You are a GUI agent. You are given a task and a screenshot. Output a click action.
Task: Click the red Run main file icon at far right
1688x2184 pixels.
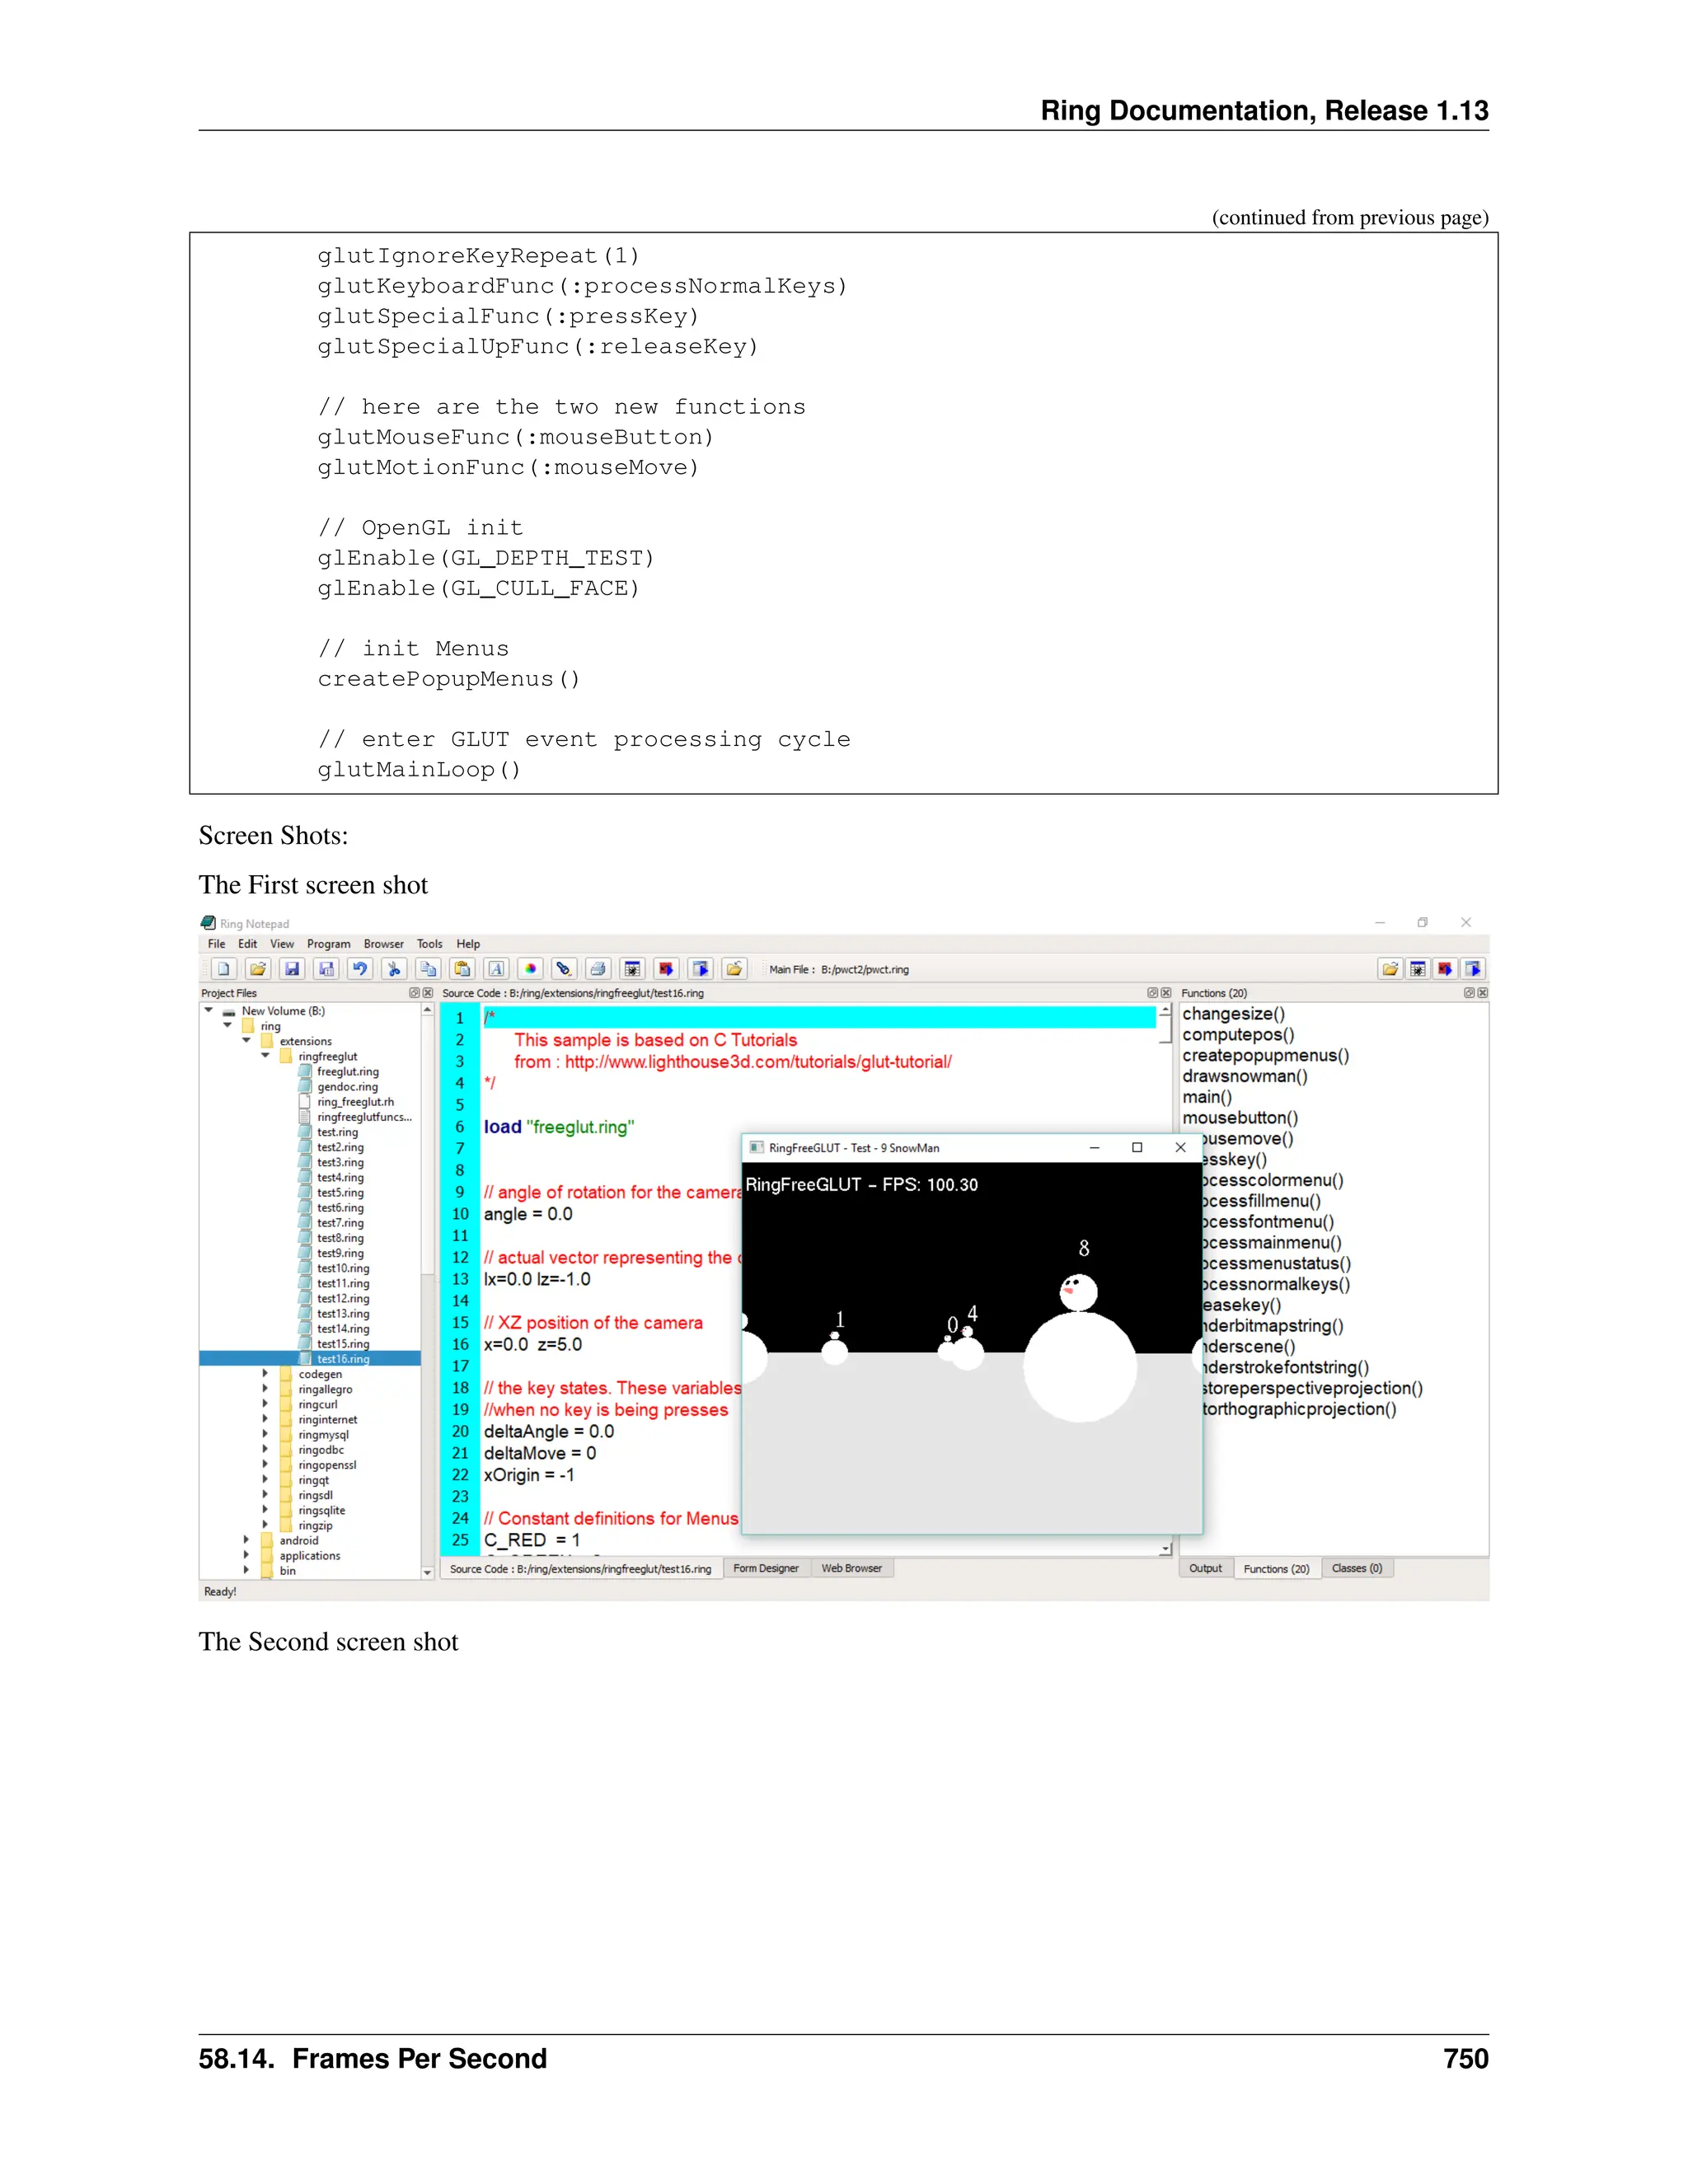click(x=1445, y=968)
